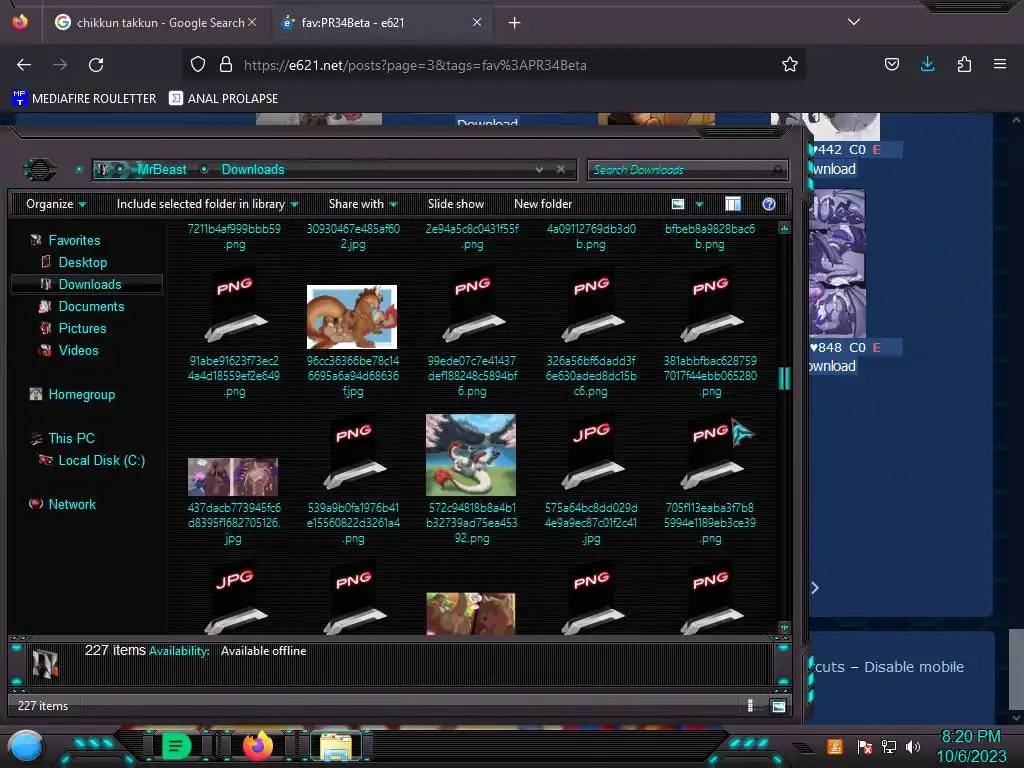Viewport: 1024px width, 768px height.
Task: Open a new browser tab
Action: pos(515,23)
